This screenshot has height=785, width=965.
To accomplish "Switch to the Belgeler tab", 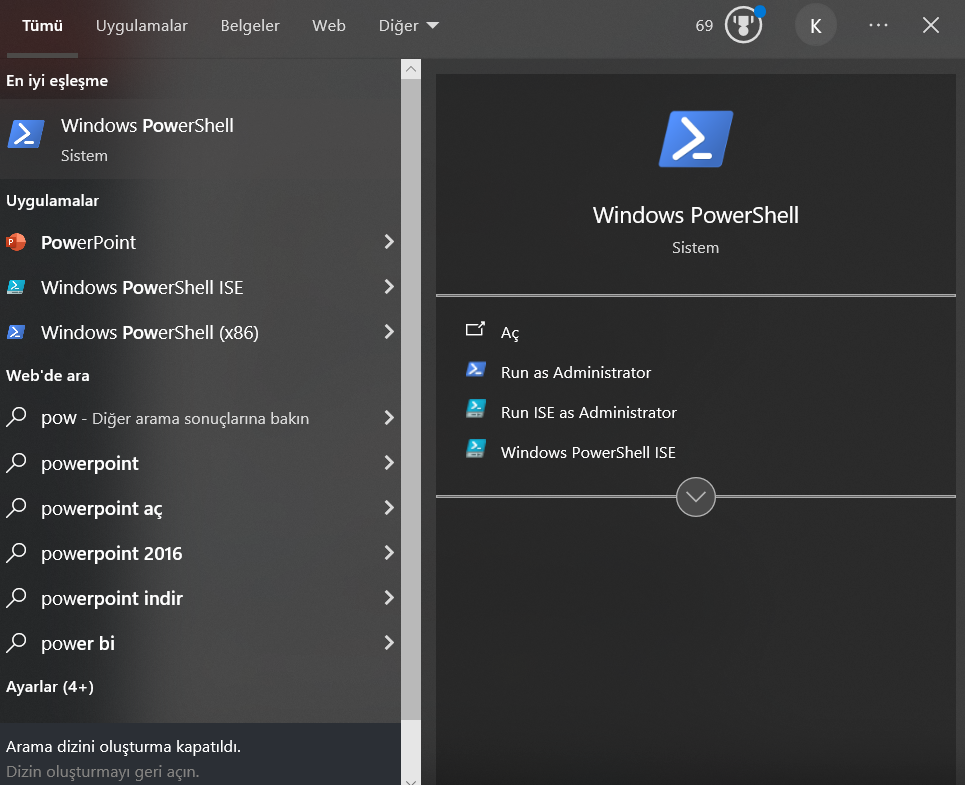I will click(250, 25).
